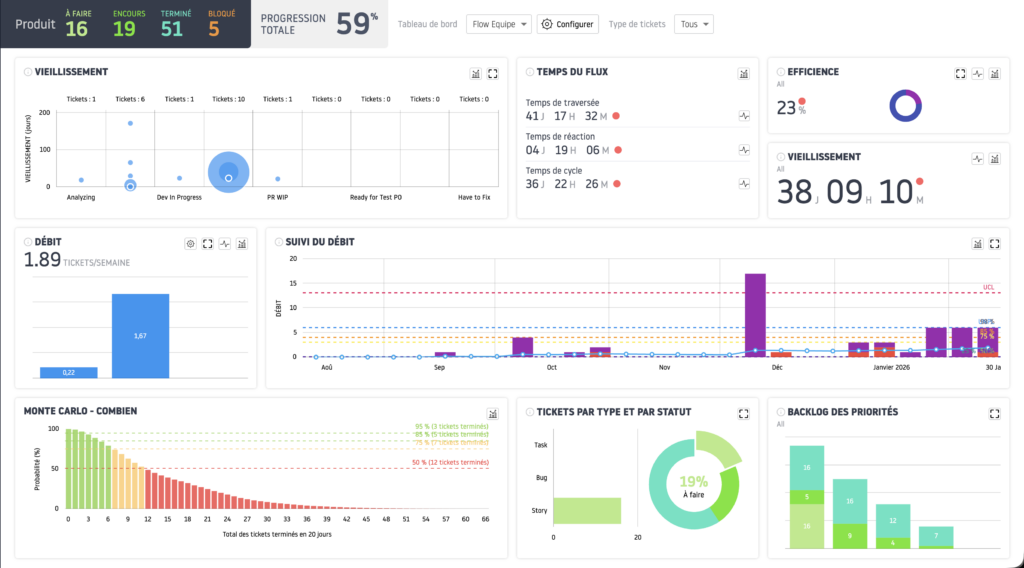Viewport: 1024px width, 568px height.
Task: Click the large bubble in Vieillissement chart
Action: 228,173
